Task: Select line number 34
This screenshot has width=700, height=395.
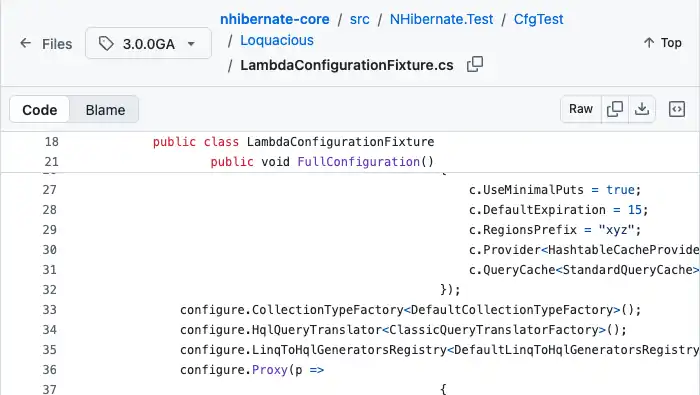Action: click(50, 330)
